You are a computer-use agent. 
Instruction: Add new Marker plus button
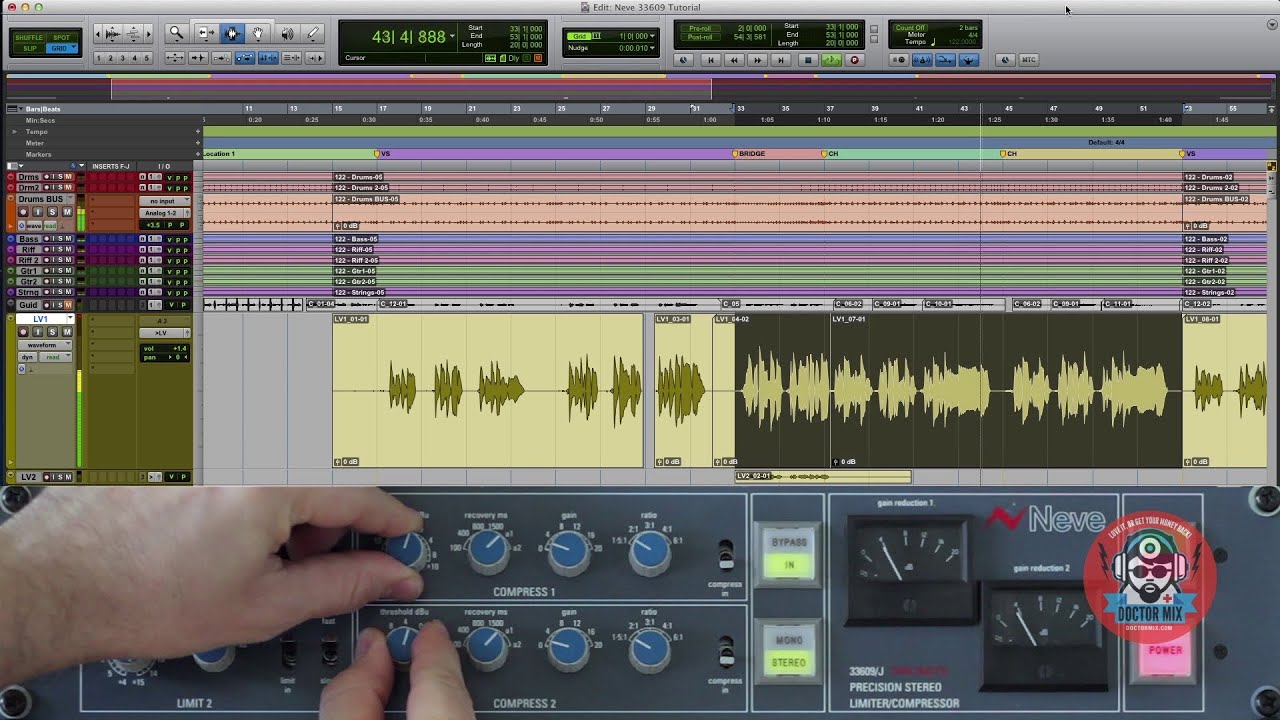tap(198, 154)
